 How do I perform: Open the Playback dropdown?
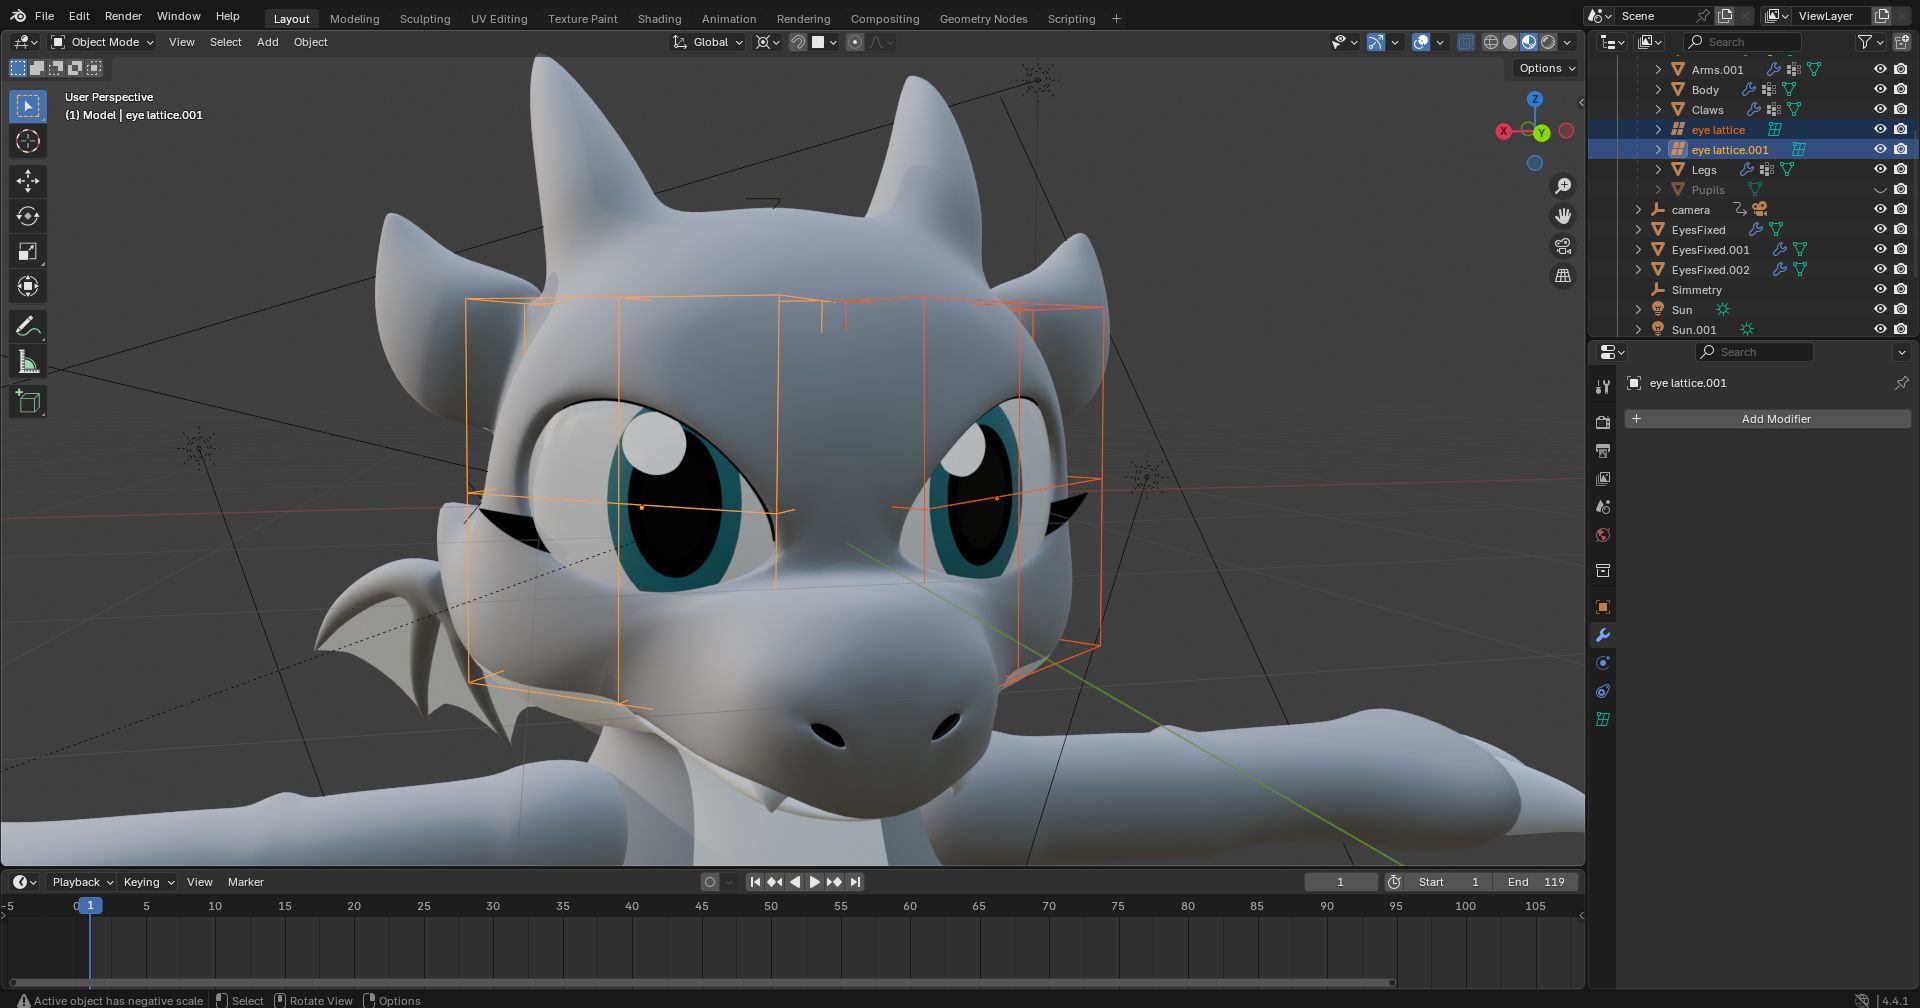point(82,882)
